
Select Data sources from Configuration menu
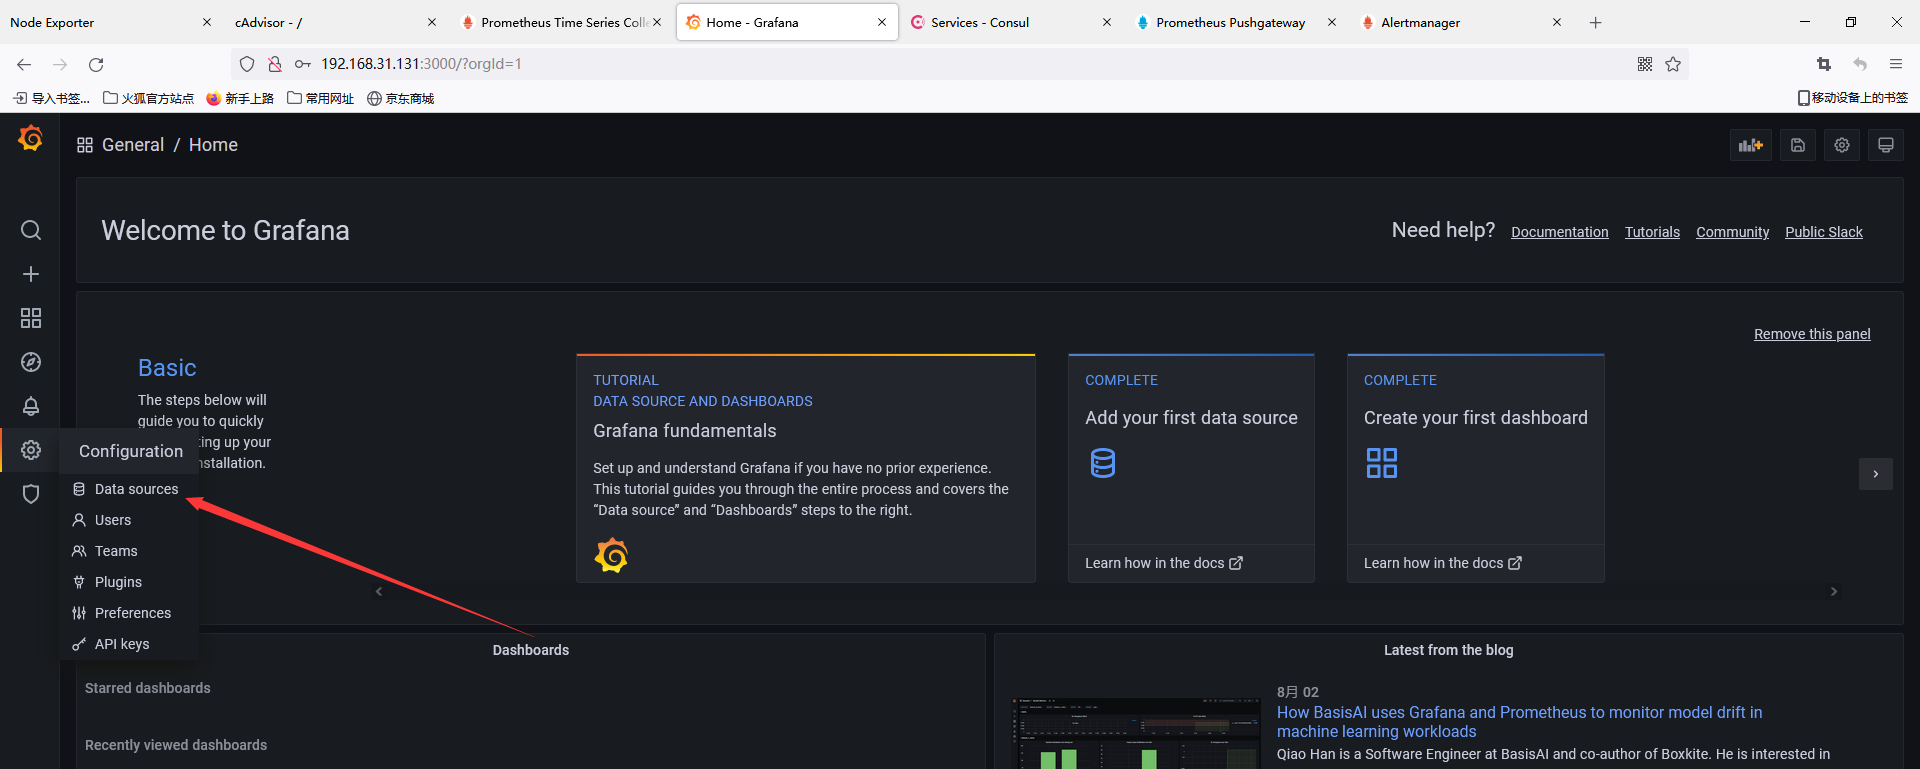tap(129, 489)
